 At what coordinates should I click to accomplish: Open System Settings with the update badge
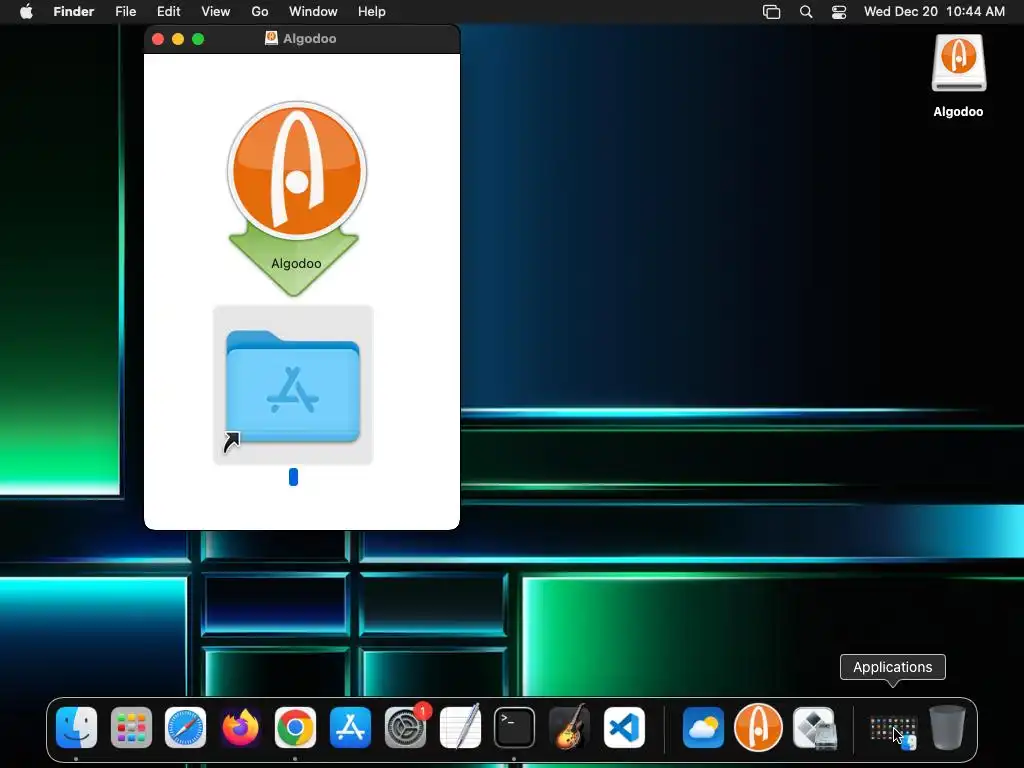click(406, 728)
